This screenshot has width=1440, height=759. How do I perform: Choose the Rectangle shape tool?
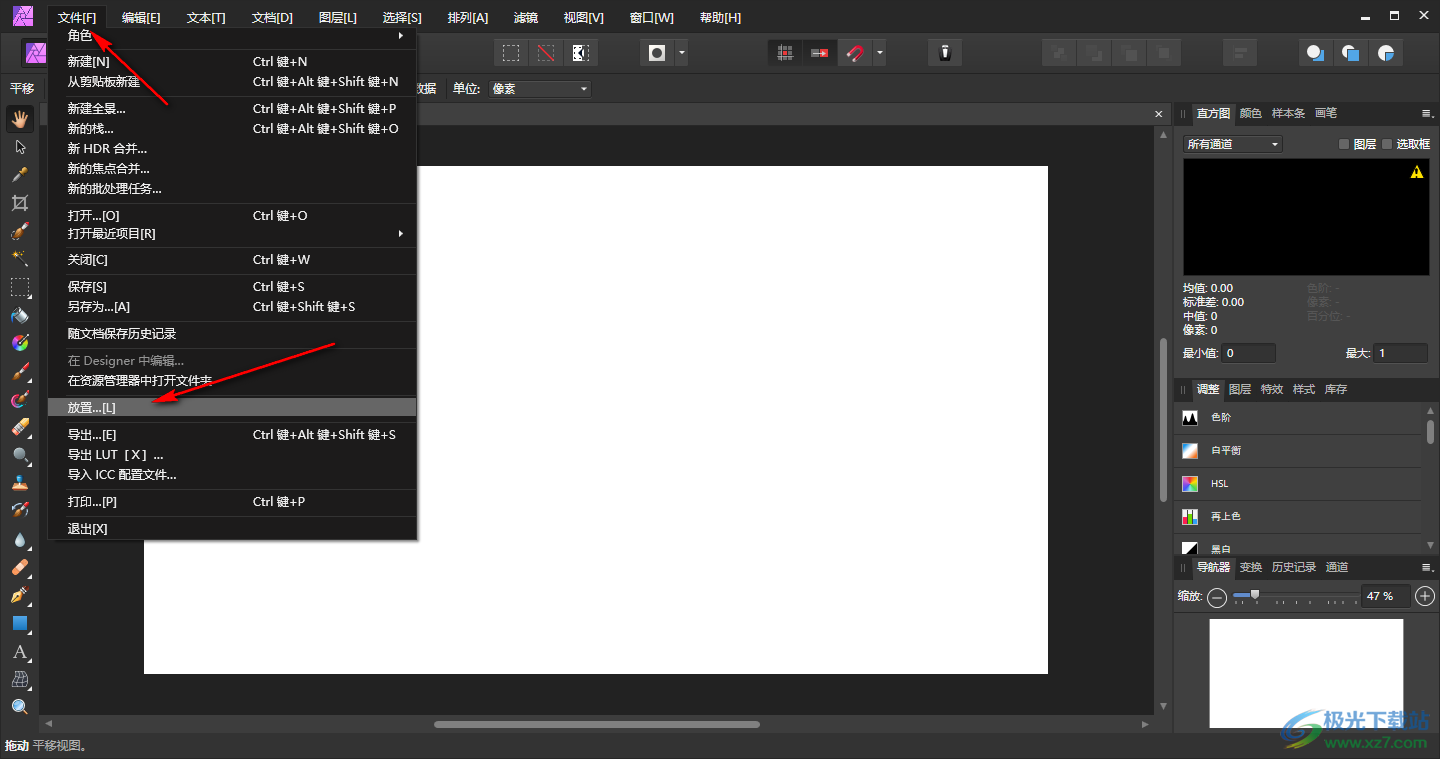[x=19, y=623]
